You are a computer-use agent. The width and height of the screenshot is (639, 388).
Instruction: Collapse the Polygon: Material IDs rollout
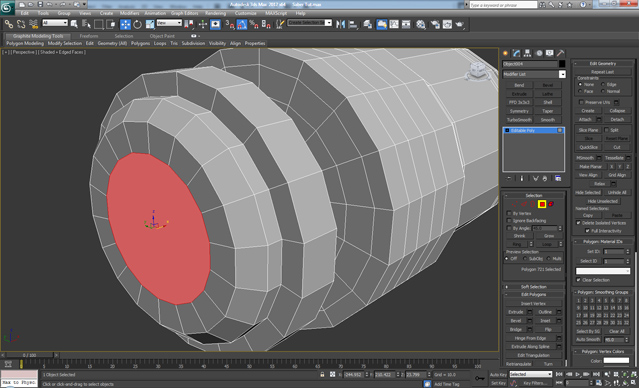pos(603,241)
